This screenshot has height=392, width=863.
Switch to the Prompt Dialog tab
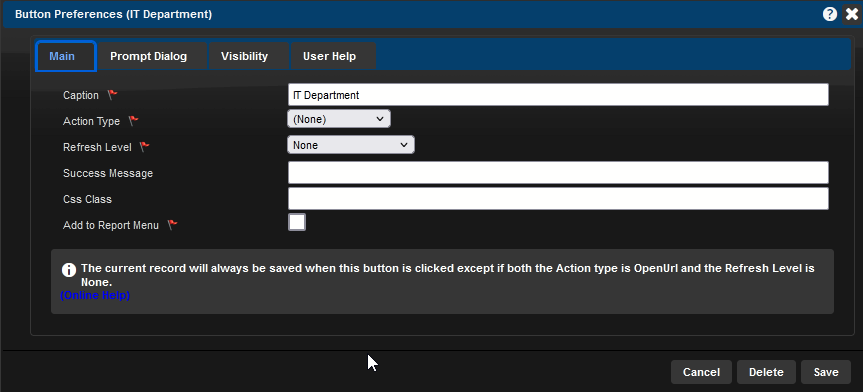point(149,56)
